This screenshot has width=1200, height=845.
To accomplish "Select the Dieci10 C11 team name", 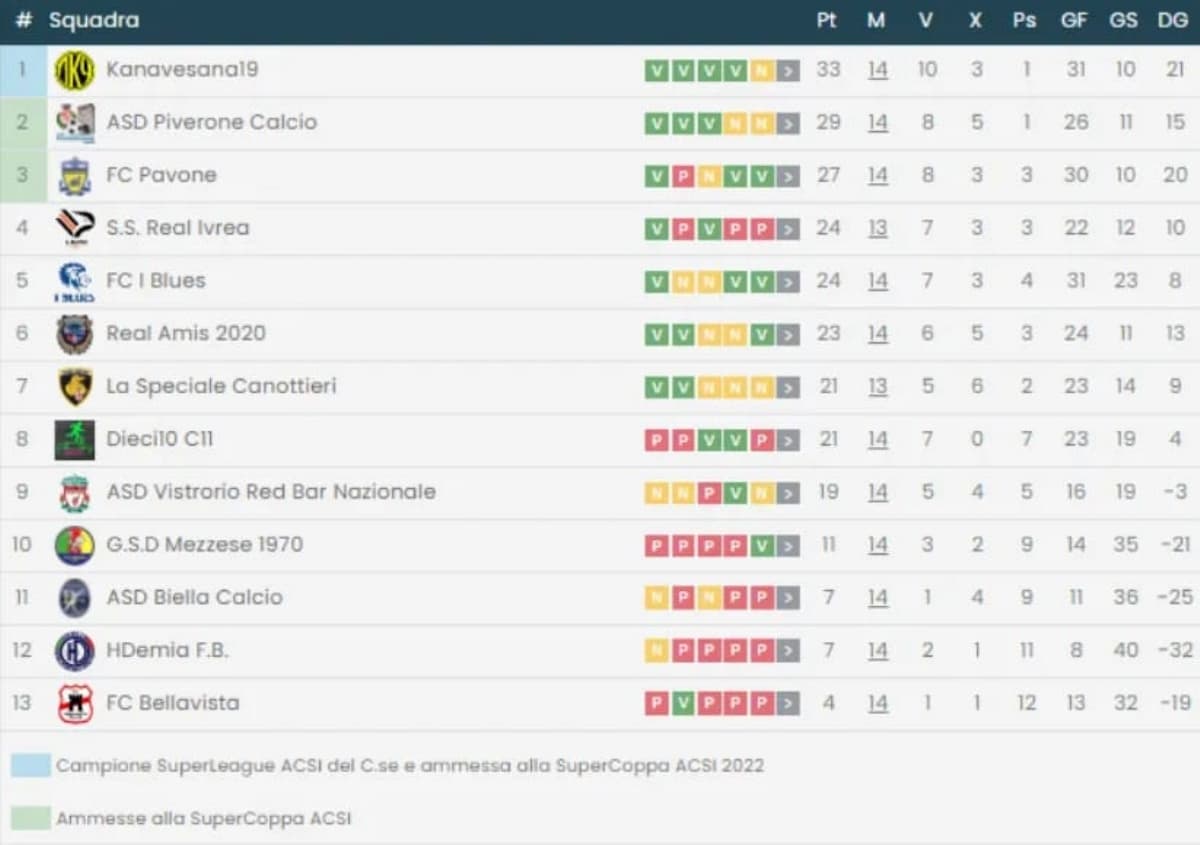I will [160, 439].
